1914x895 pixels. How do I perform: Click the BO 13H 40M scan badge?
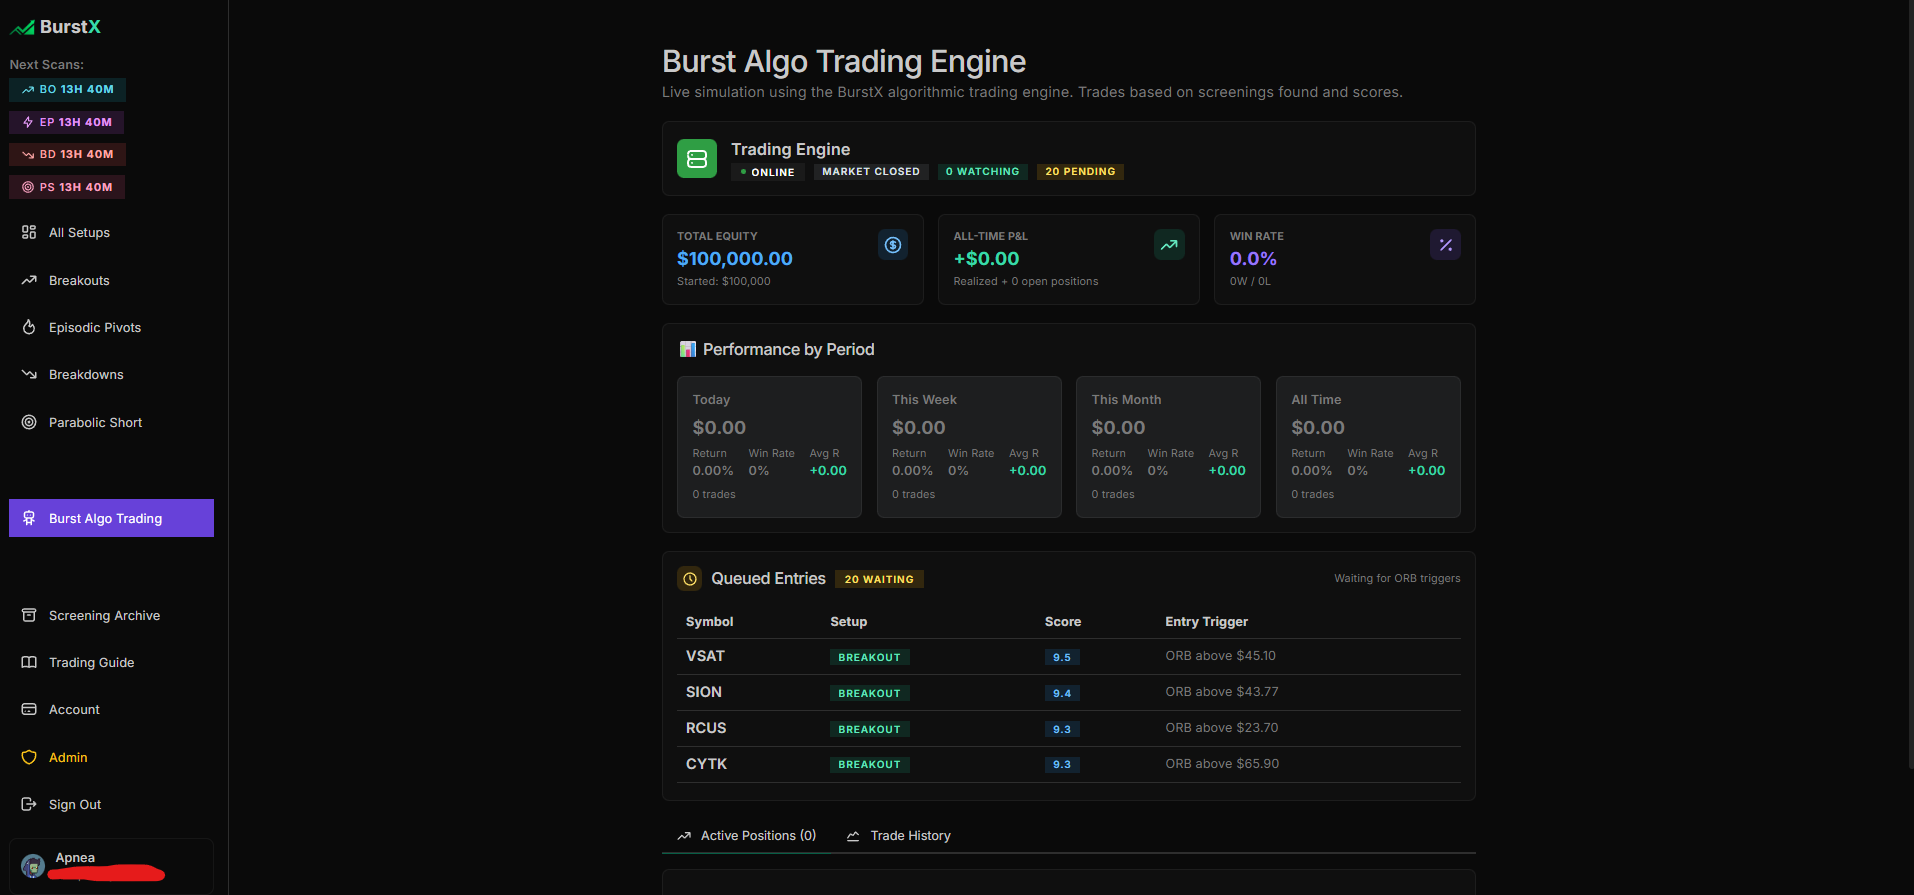click(68, 90)
